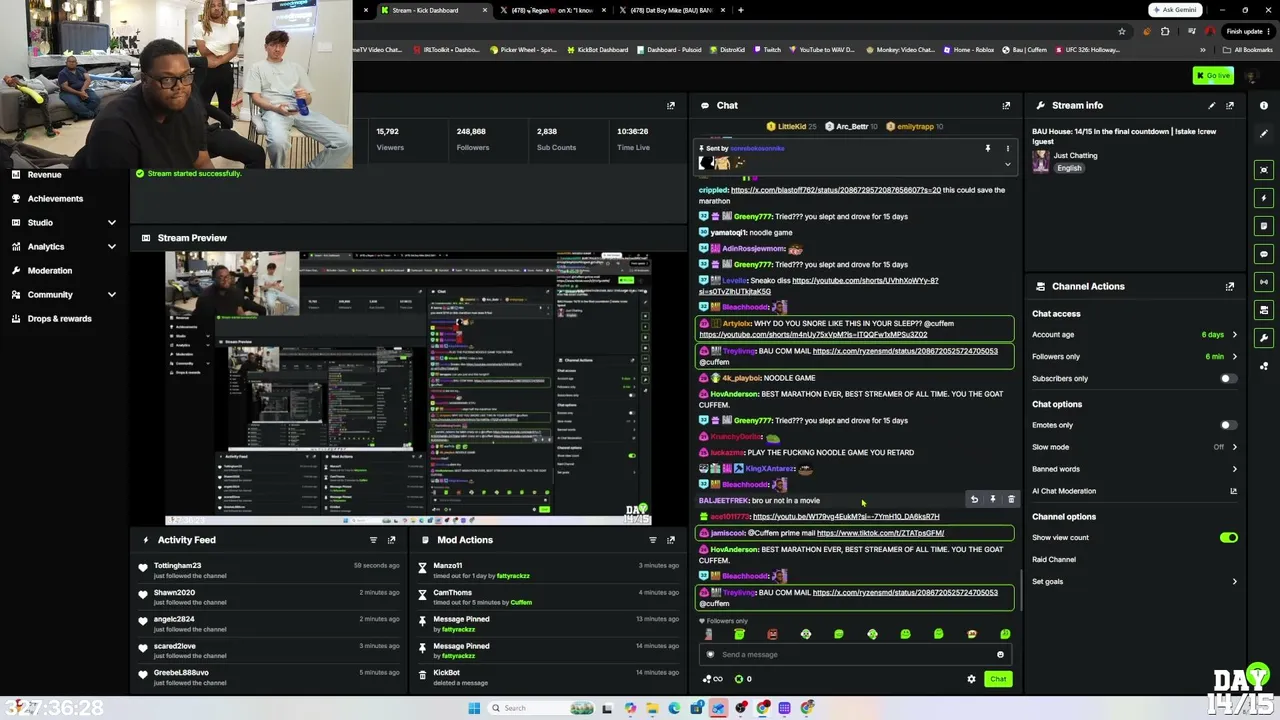Reply to BALJEETFREK's chat message

tap(974, 499)
